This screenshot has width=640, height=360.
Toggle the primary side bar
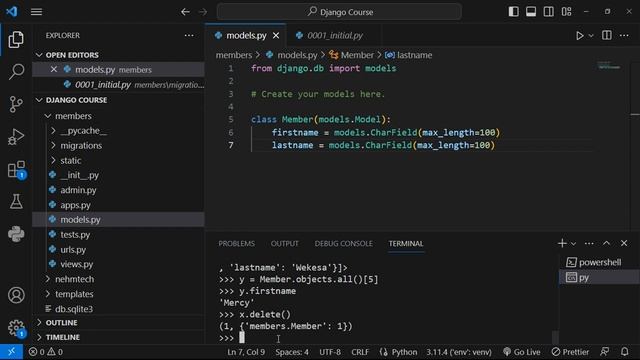(x=513, y=12)
